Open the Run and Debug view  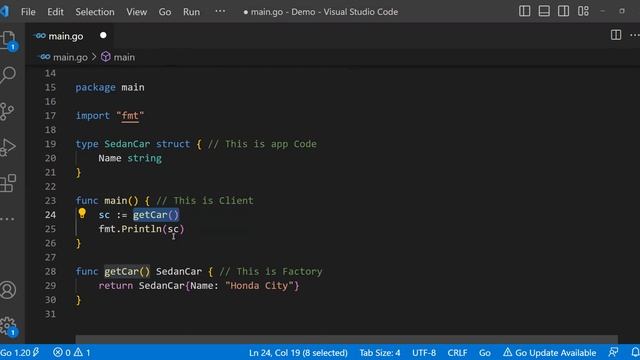tap(8, 147)
